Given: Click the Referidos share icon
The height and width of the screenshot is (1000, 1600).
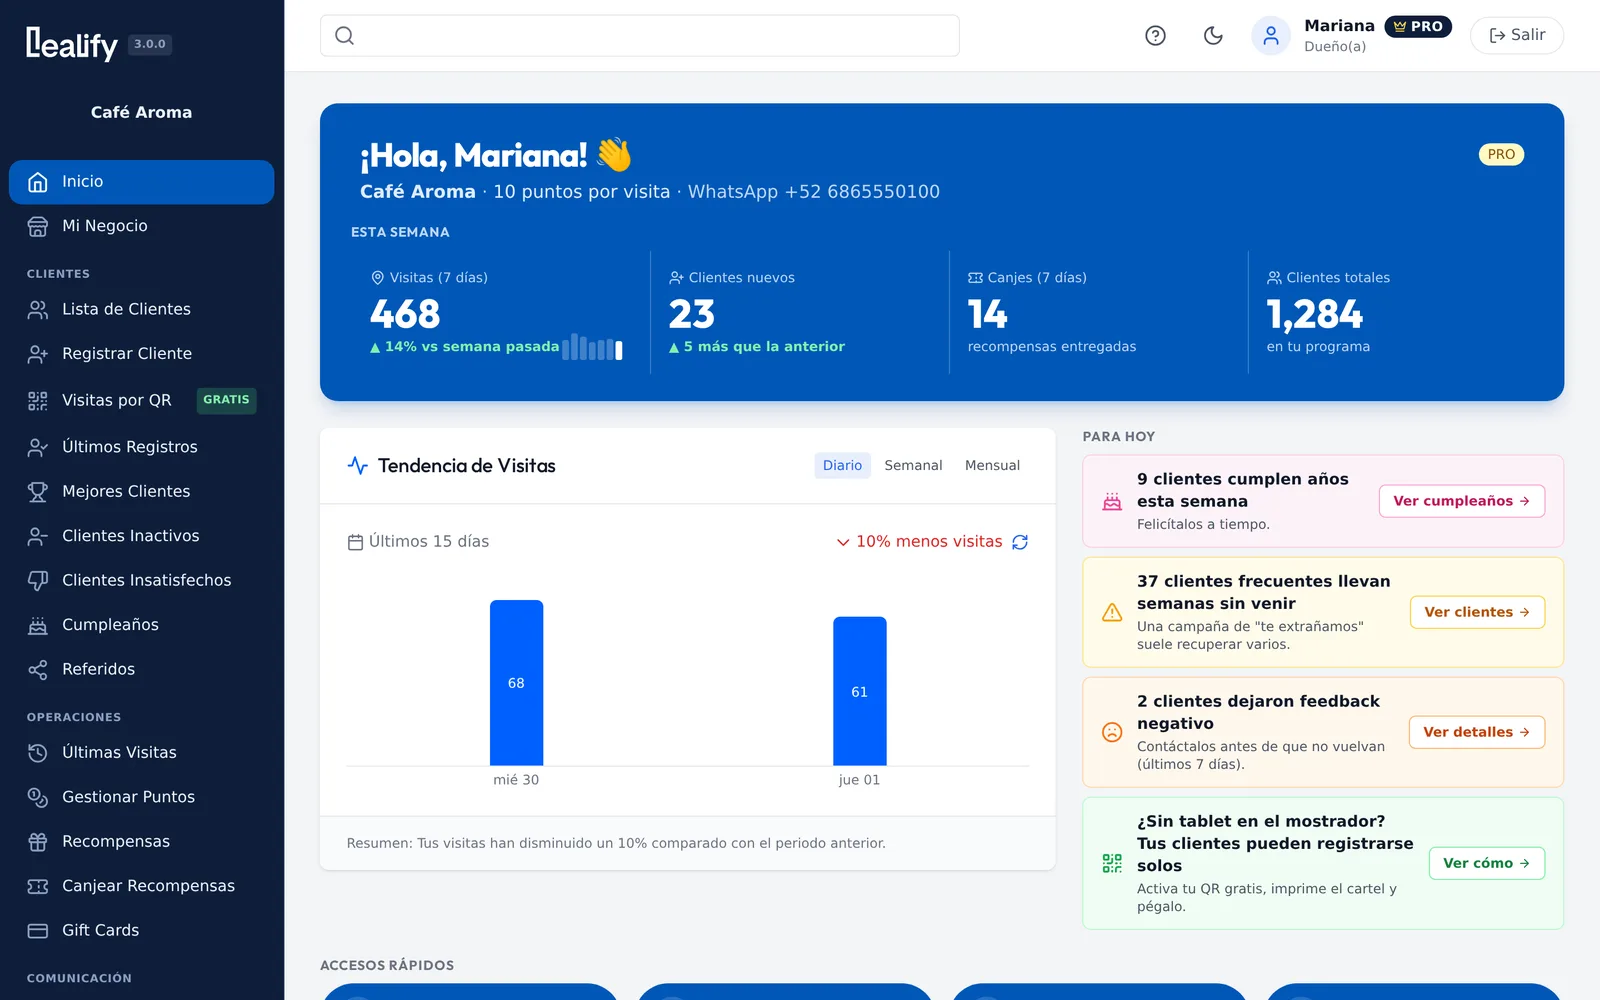Looking at the screenshot, I should [38, 670].
